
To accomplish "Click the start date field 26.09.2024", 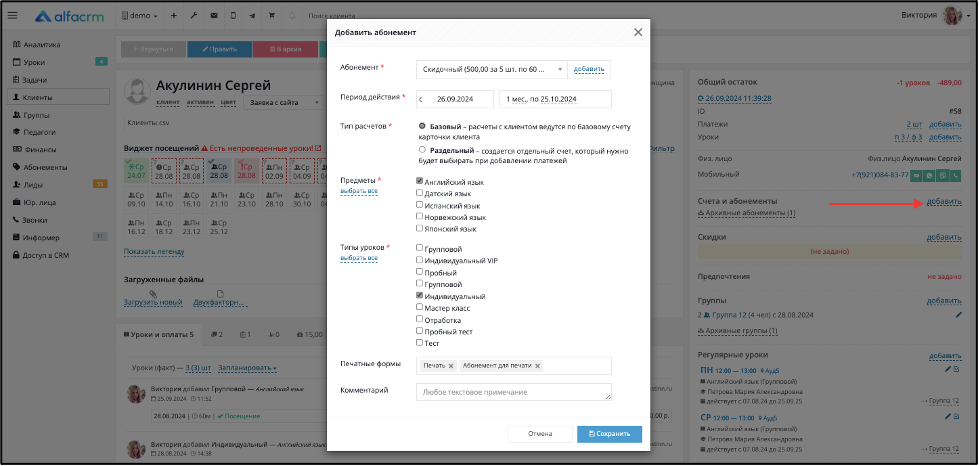I will (x=455, y=99).
